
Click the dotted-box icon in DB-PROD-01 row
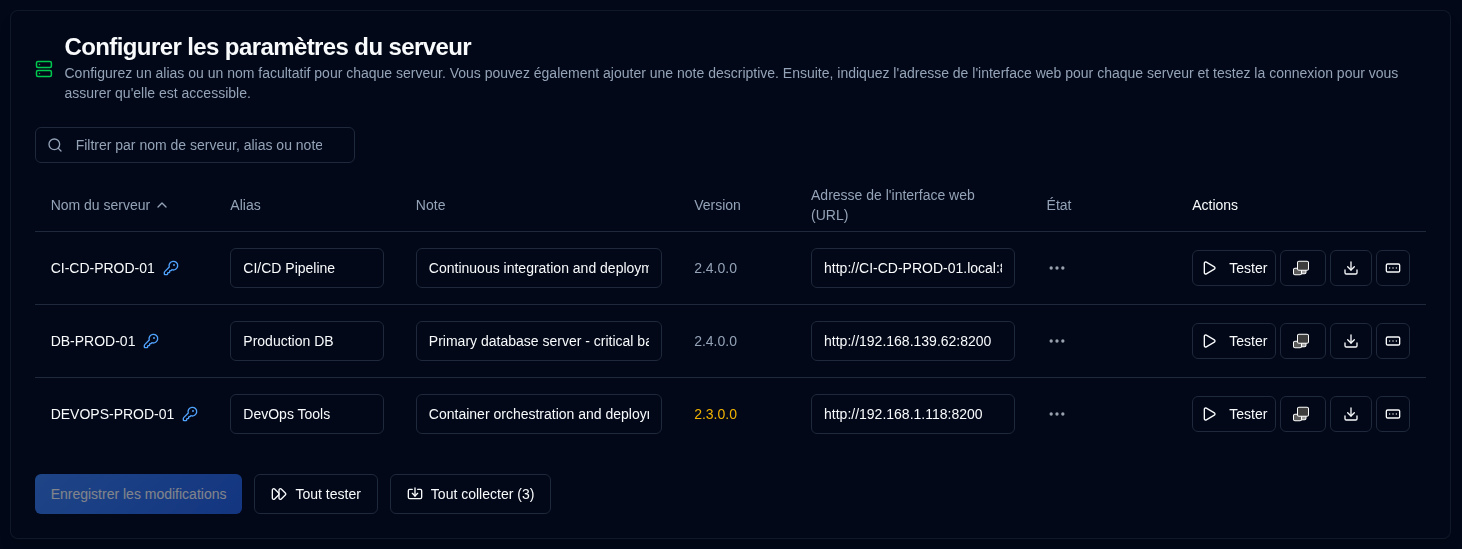[x=1393, y=341]
